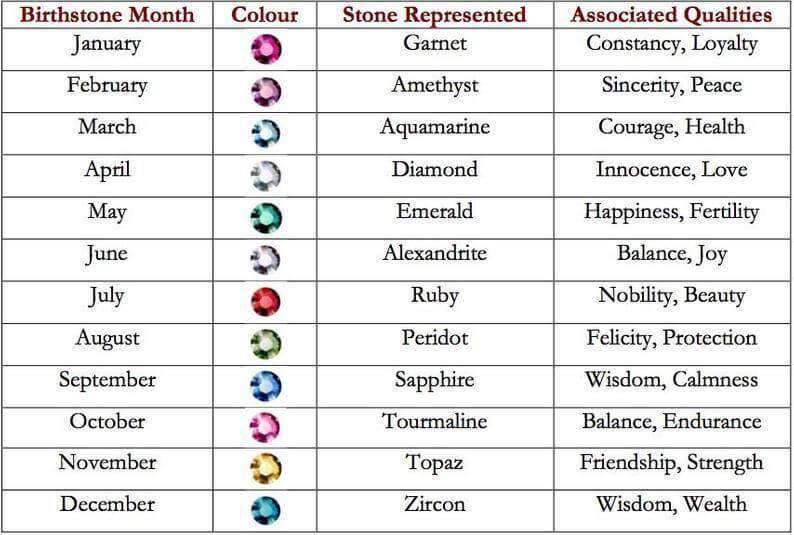Image resolution: width=794 pixels, height=535 pixels.
Task: Select the Constancy, Loyalty text
Action: [x=671, y=44]
